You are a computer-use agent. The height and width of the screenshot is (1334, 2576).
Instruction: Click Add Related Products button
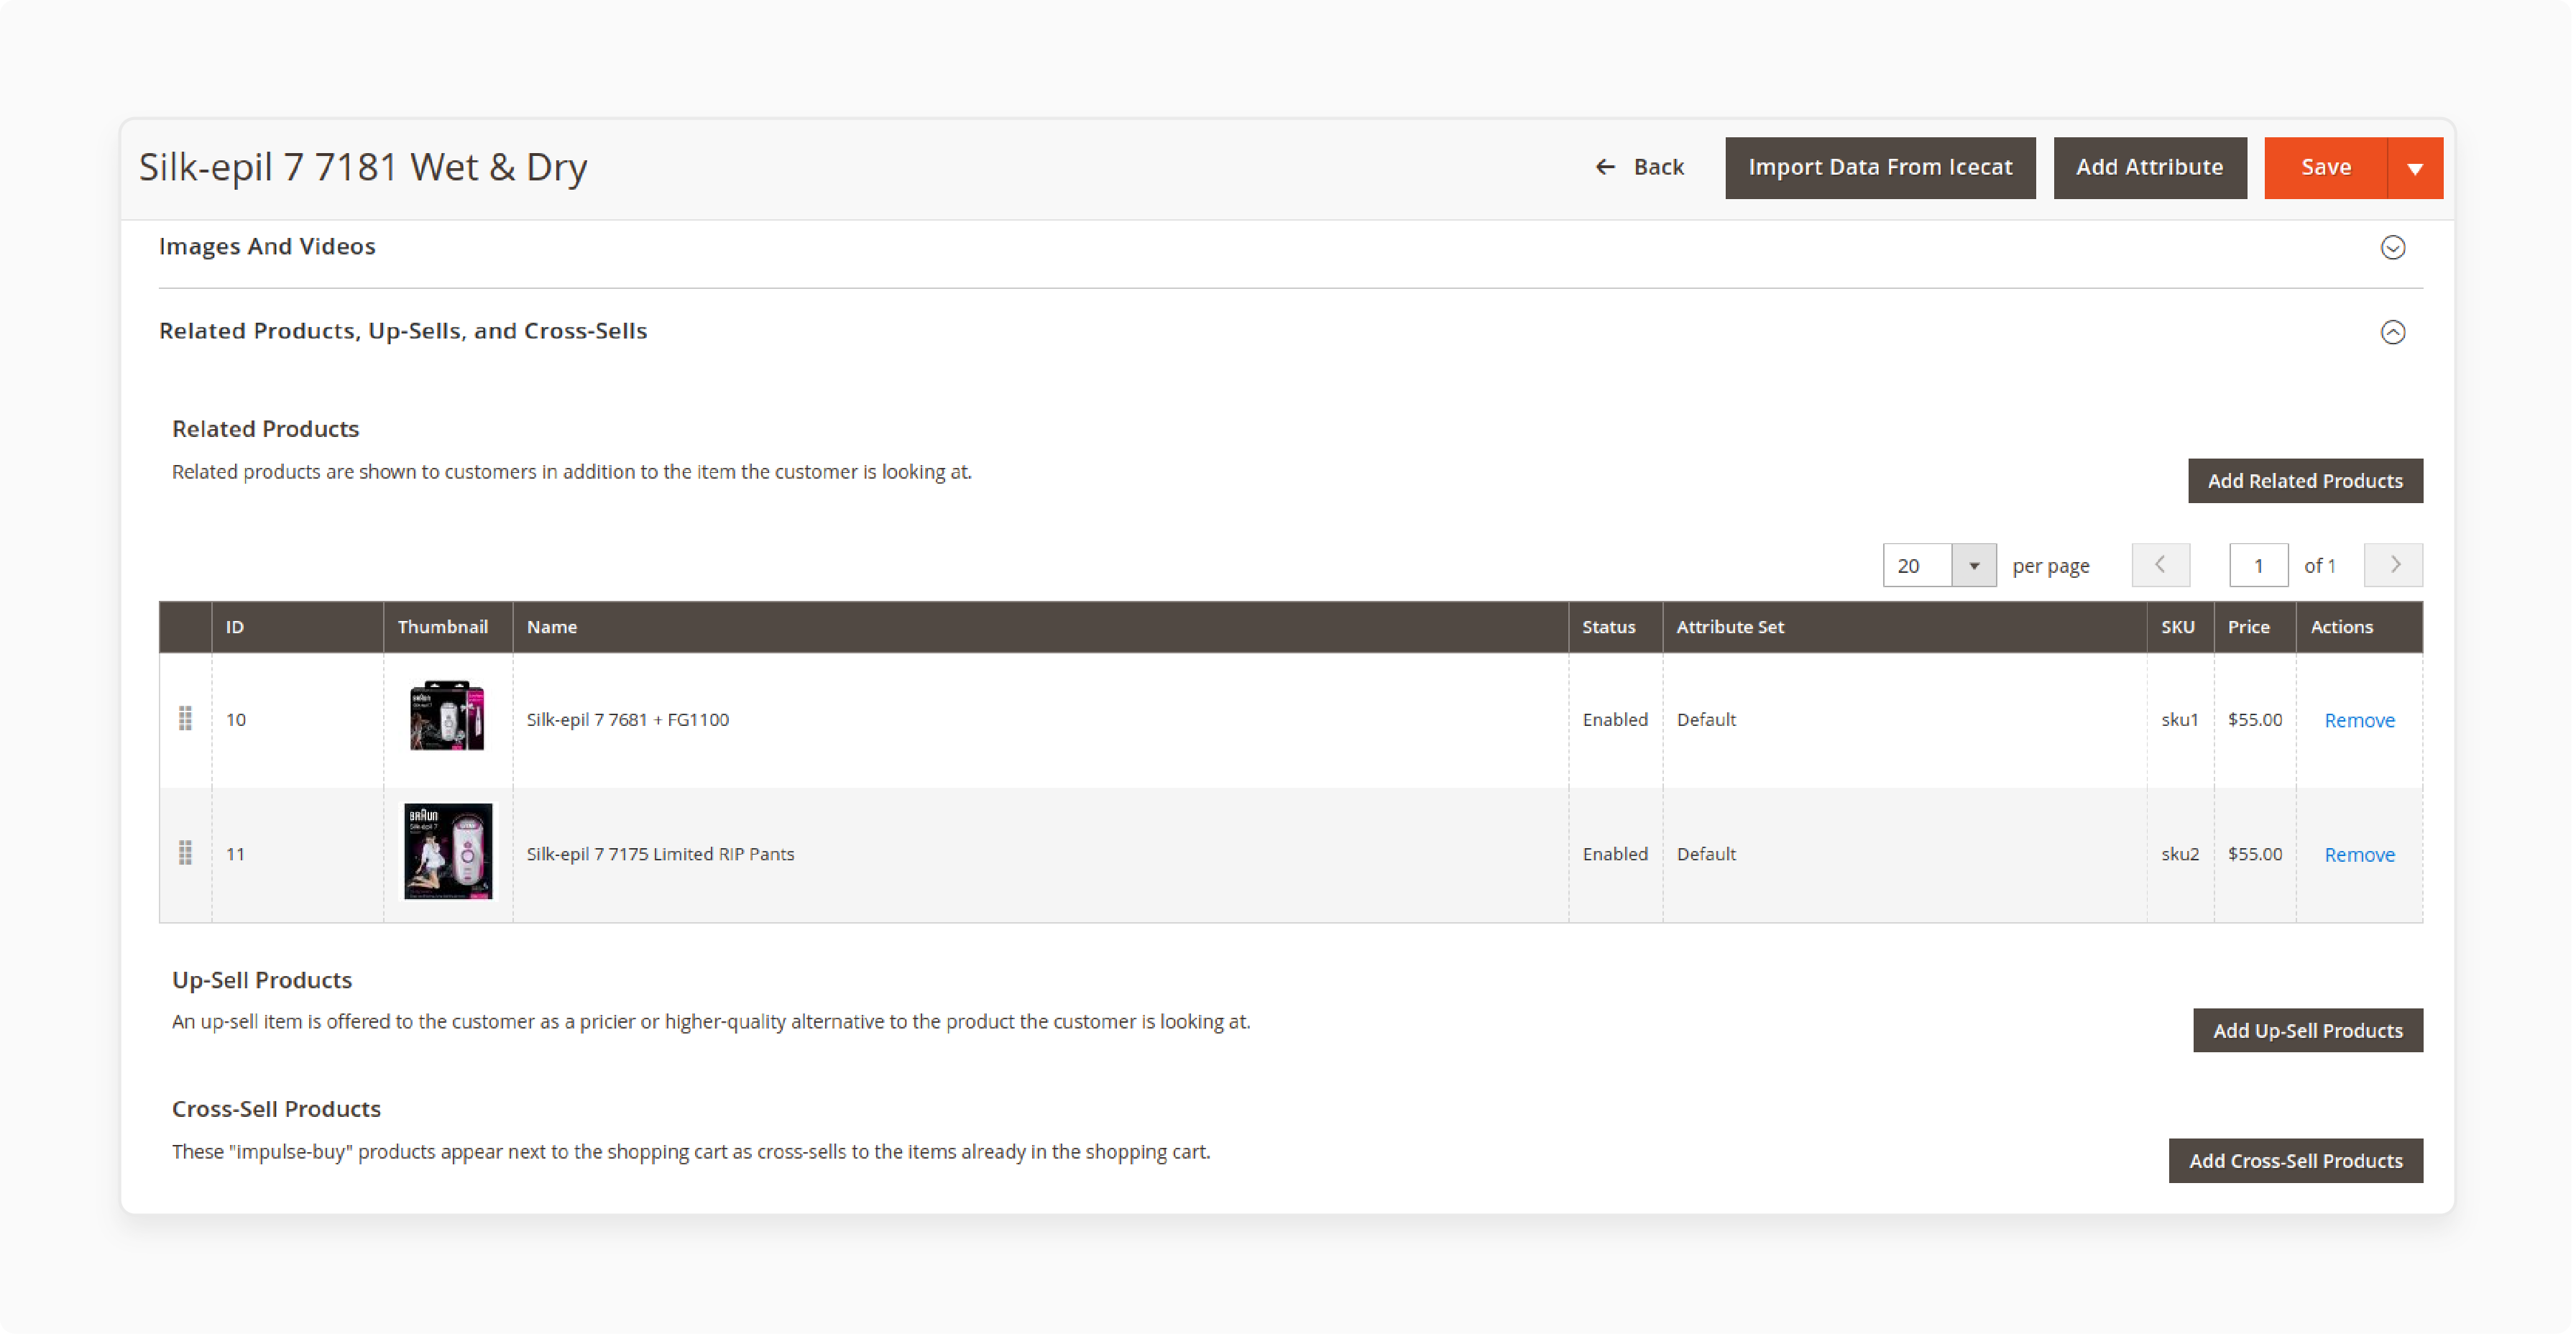click(2305, 481)
